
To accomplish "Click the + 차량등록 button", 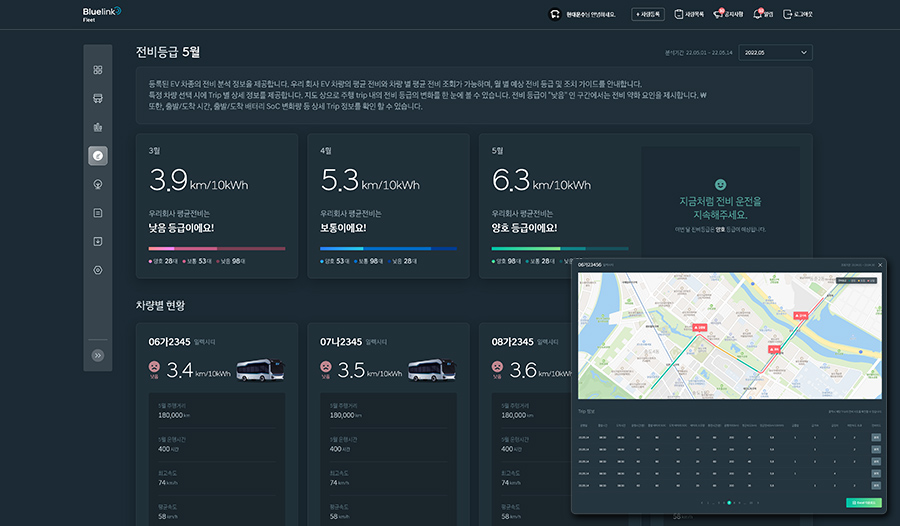I will click(648, 15).
